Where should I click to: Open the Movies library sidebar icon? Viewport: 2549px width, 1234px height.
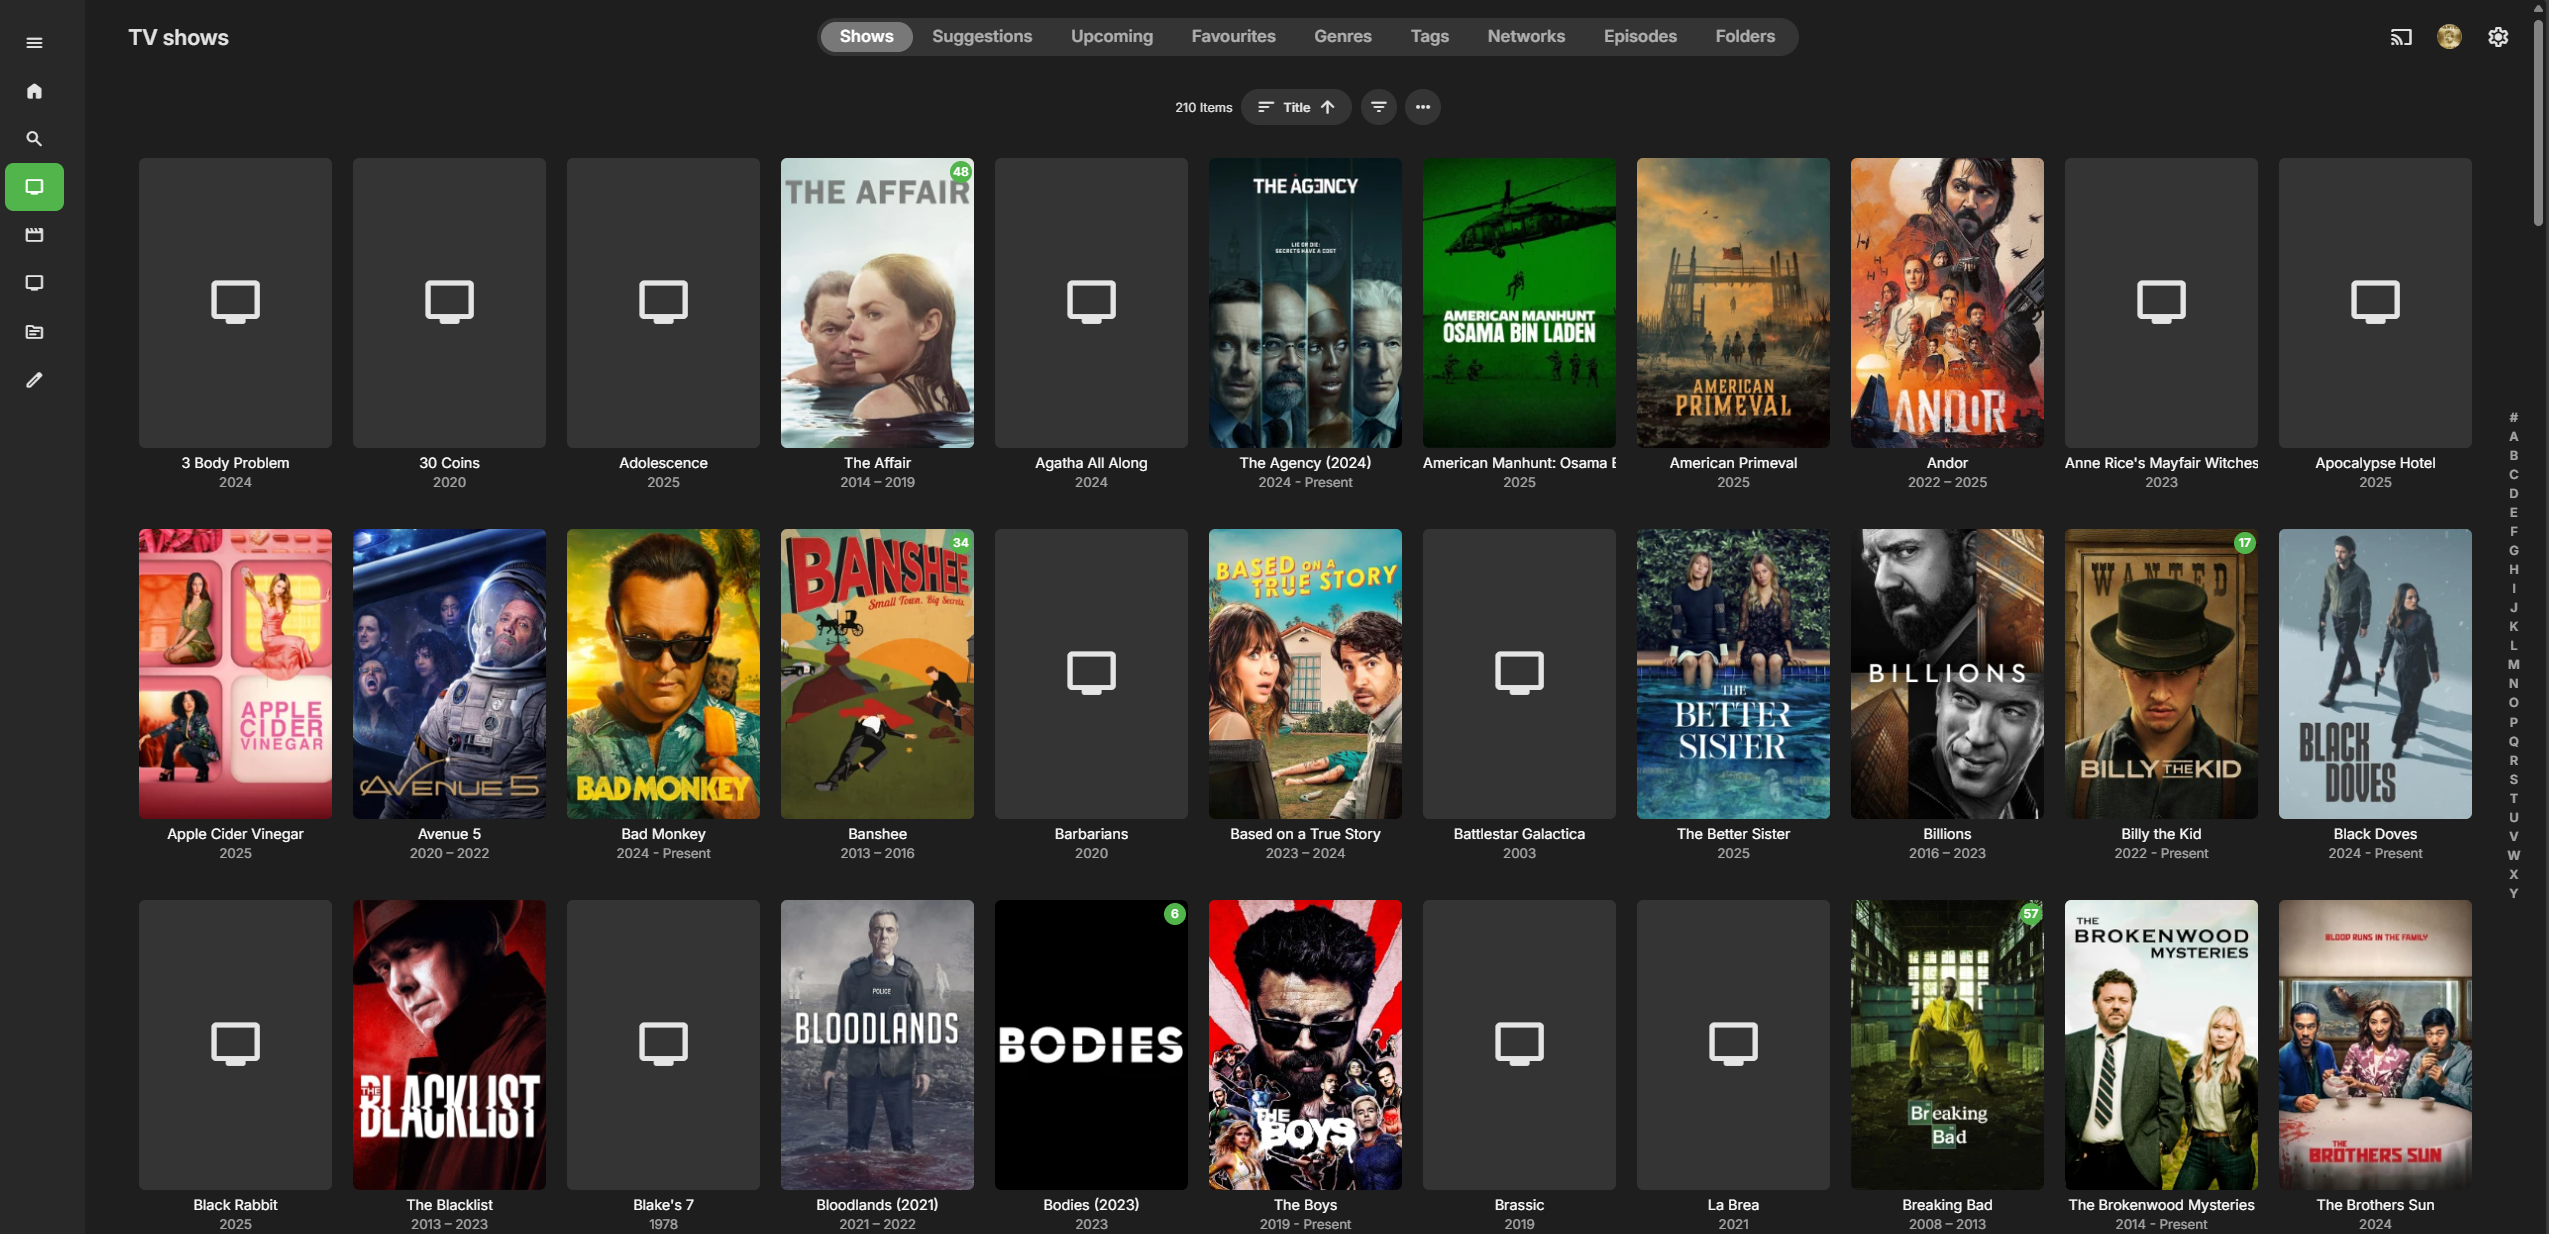pos(34,235)
